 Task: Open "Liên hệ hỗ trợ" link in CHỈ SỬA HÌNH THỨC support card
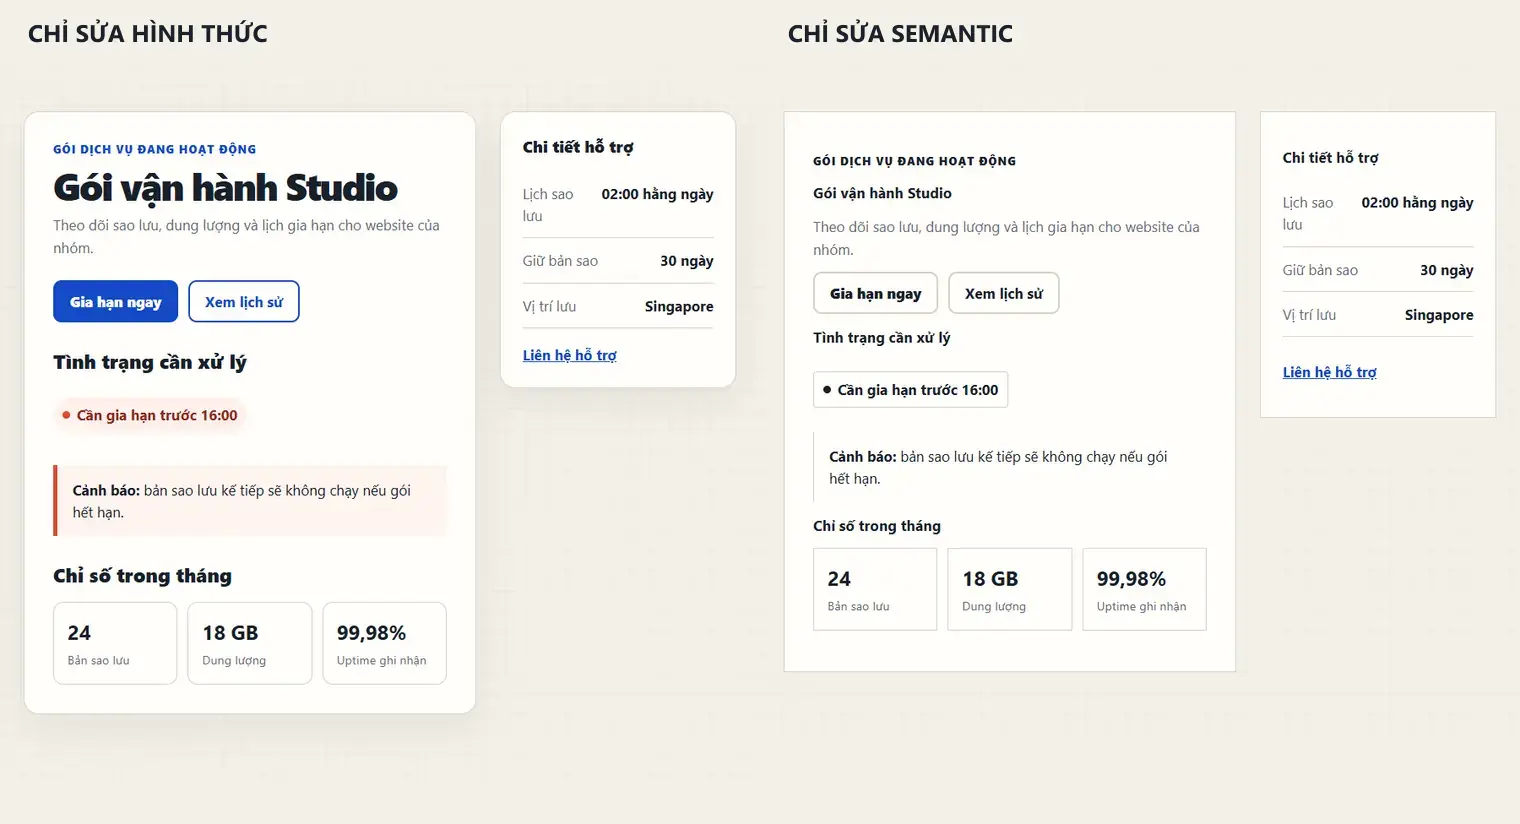point(569,355)
